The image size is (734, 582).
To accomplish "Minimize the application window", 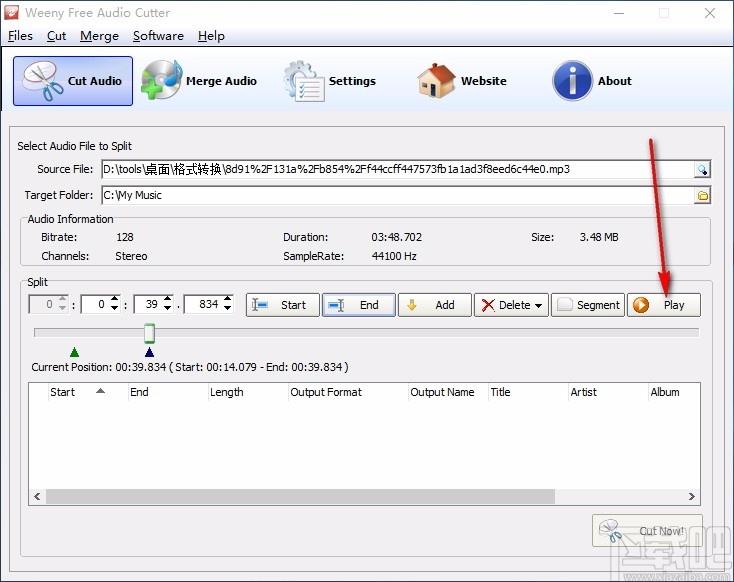I will coord(619,13).
